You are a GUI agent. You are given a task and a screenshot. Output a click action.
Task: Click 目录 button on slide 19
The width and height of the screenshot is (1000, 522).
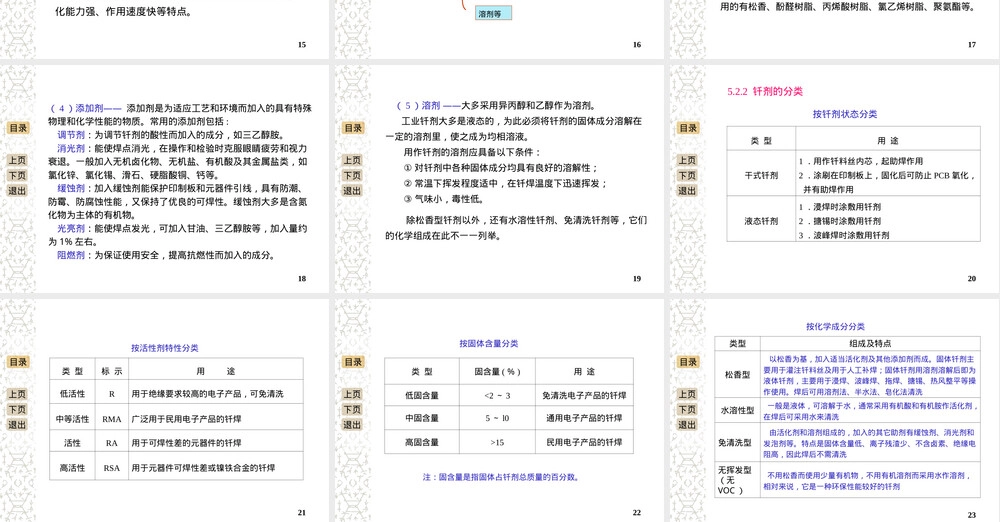pos(353,128)
